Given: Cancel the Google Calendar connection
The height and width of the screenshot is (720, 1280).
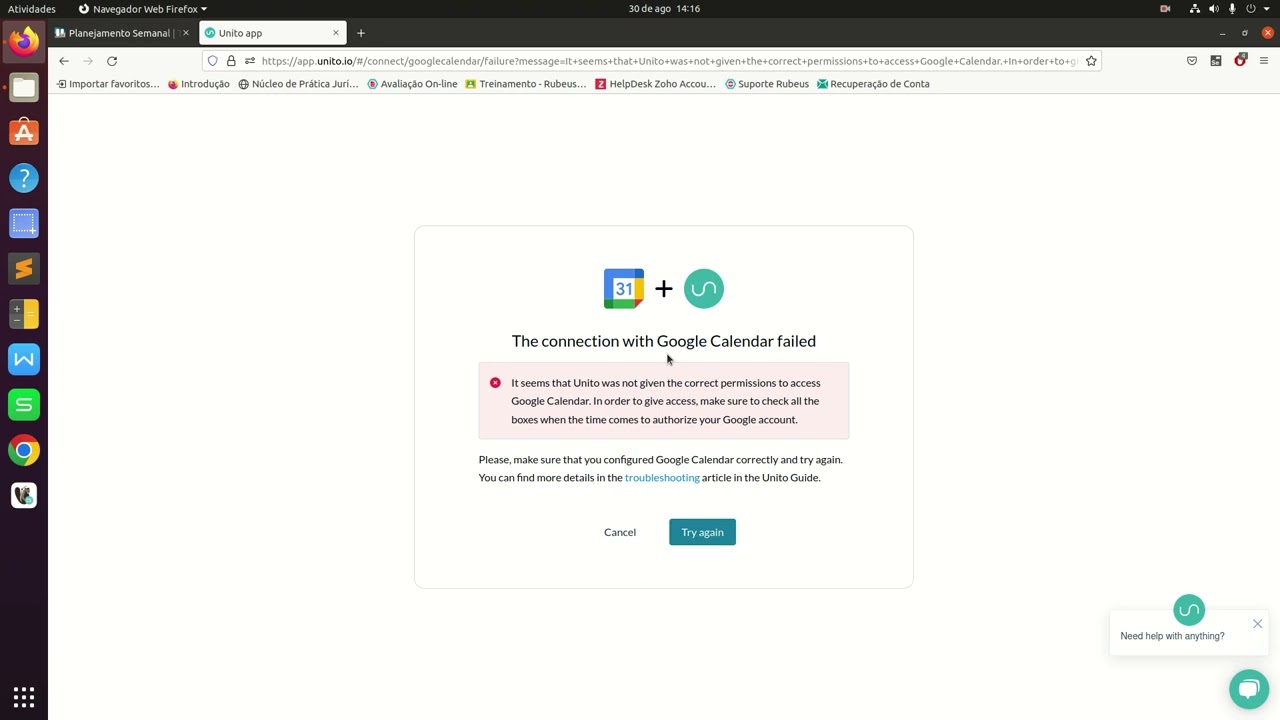Looking at the screenshot, I should (620, 532).
